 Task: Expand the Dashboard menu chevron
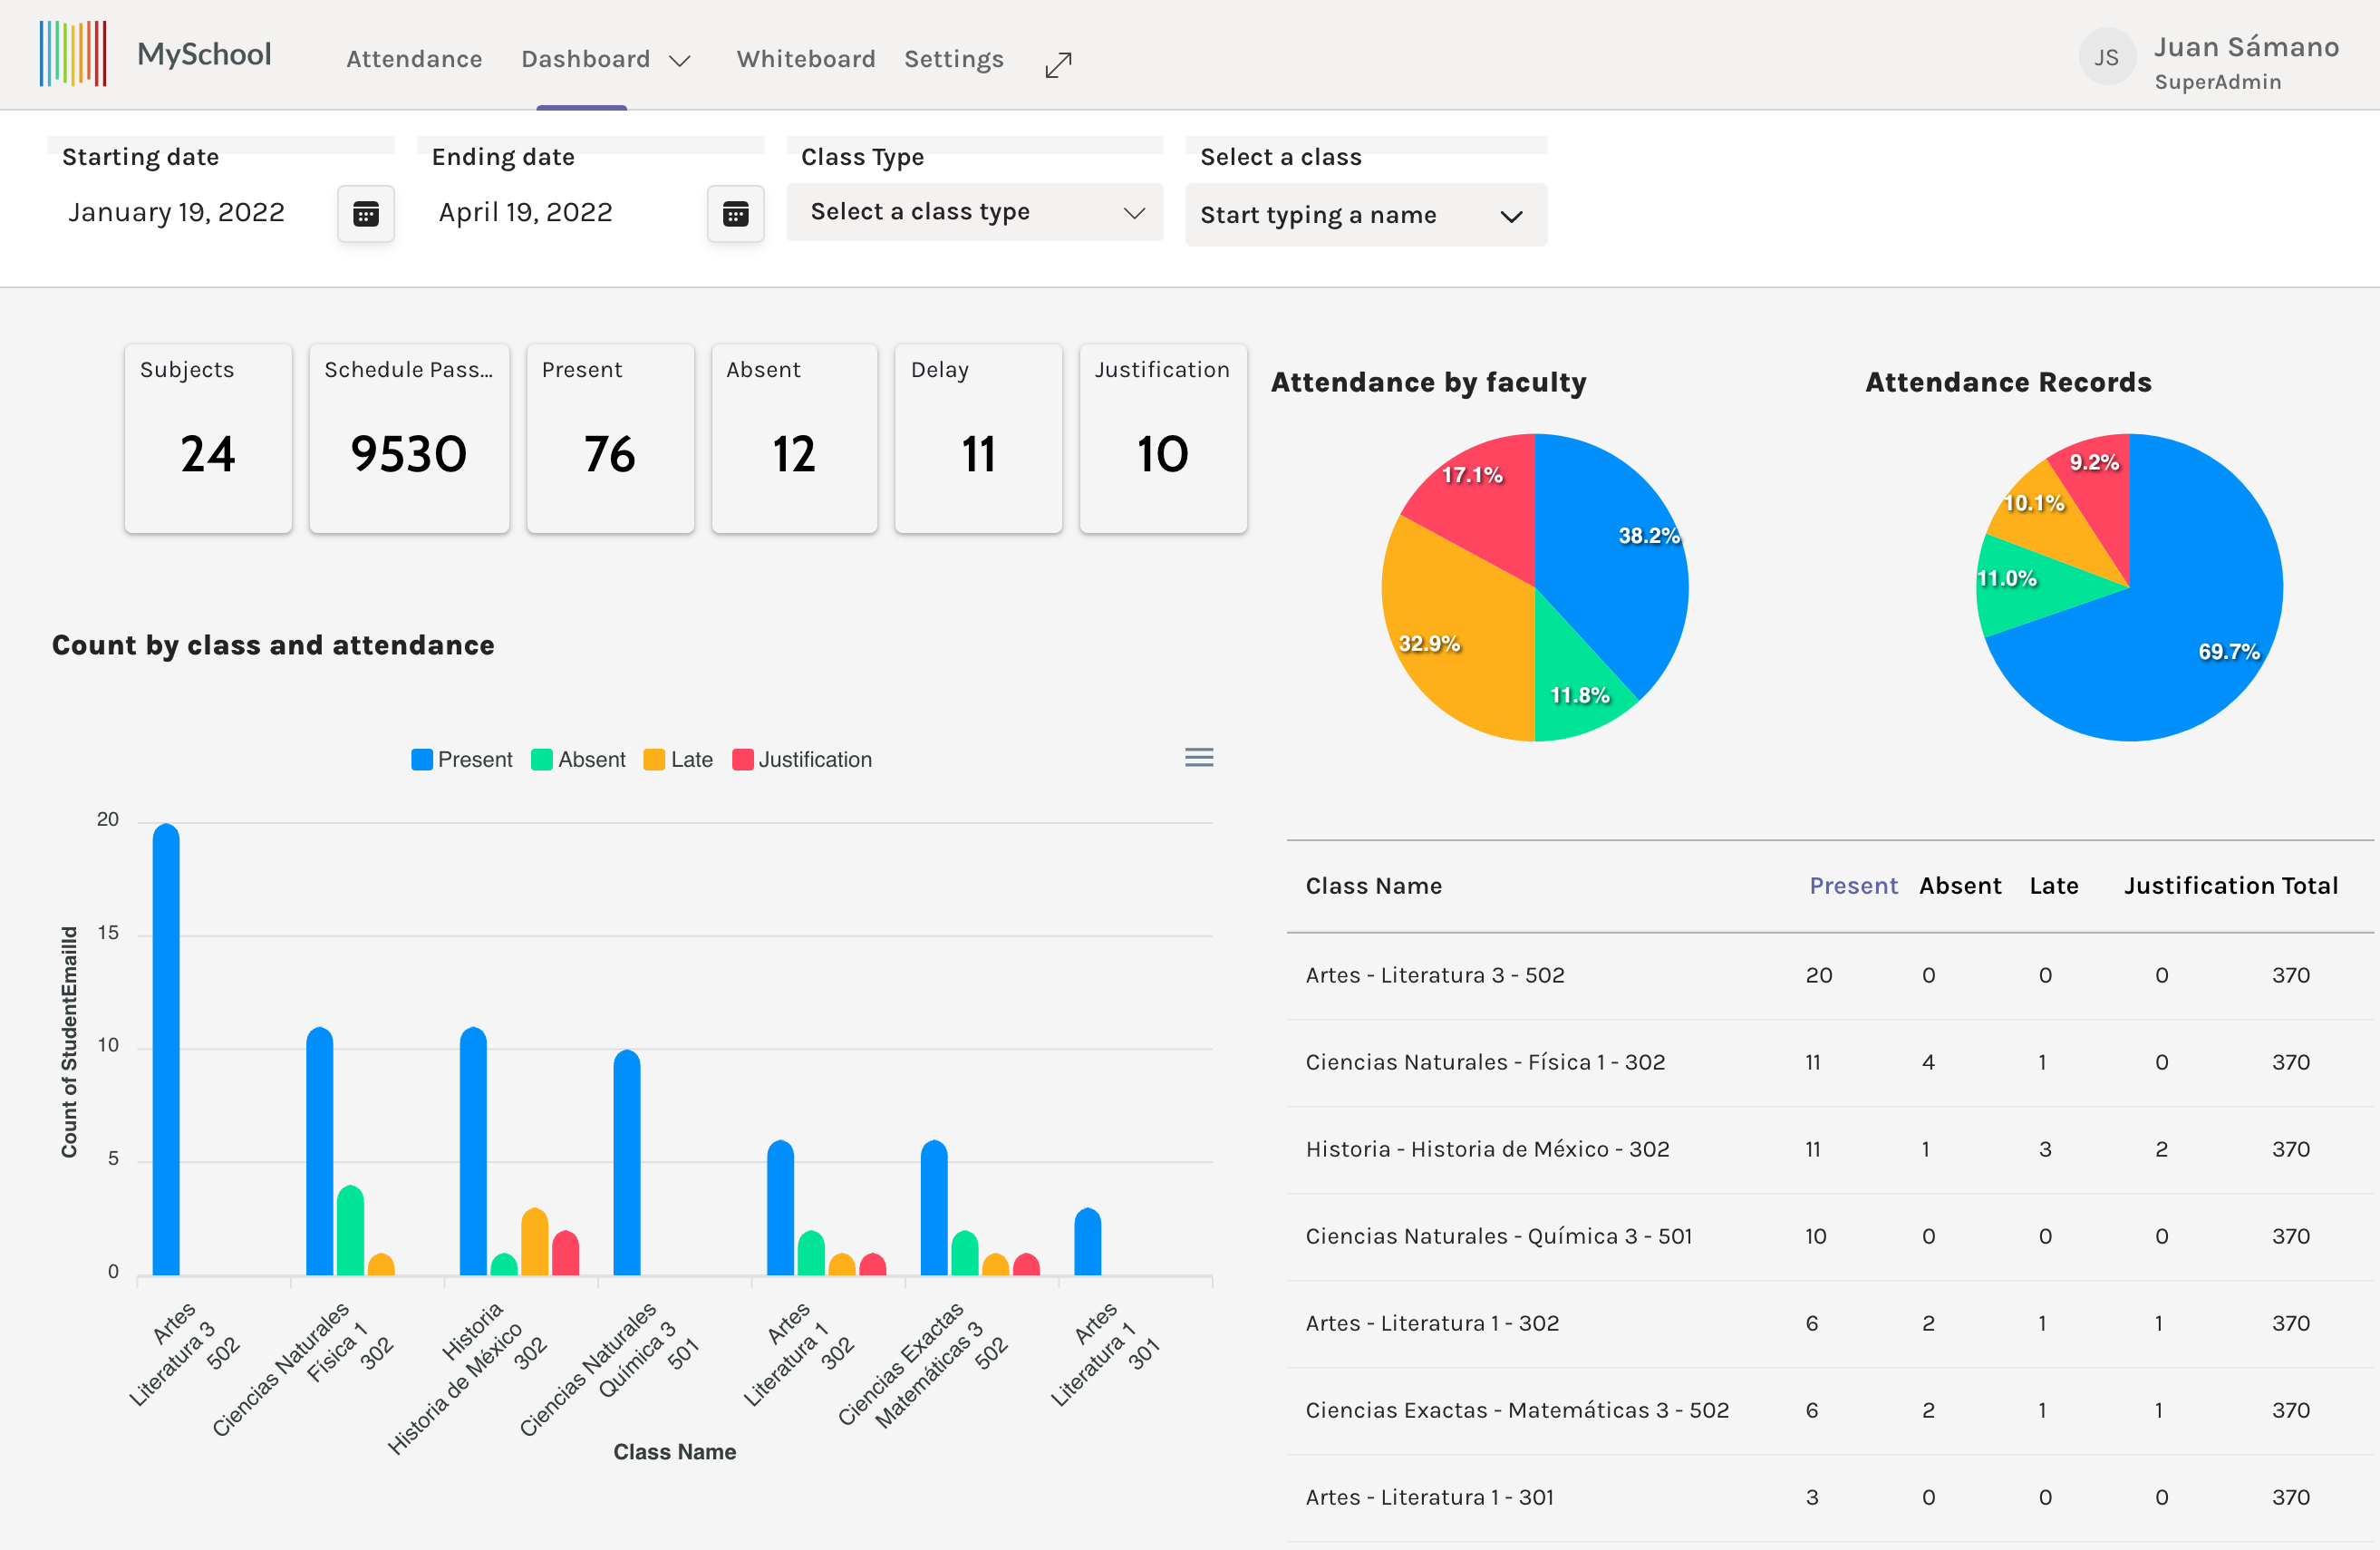click(x=680, y=61)
